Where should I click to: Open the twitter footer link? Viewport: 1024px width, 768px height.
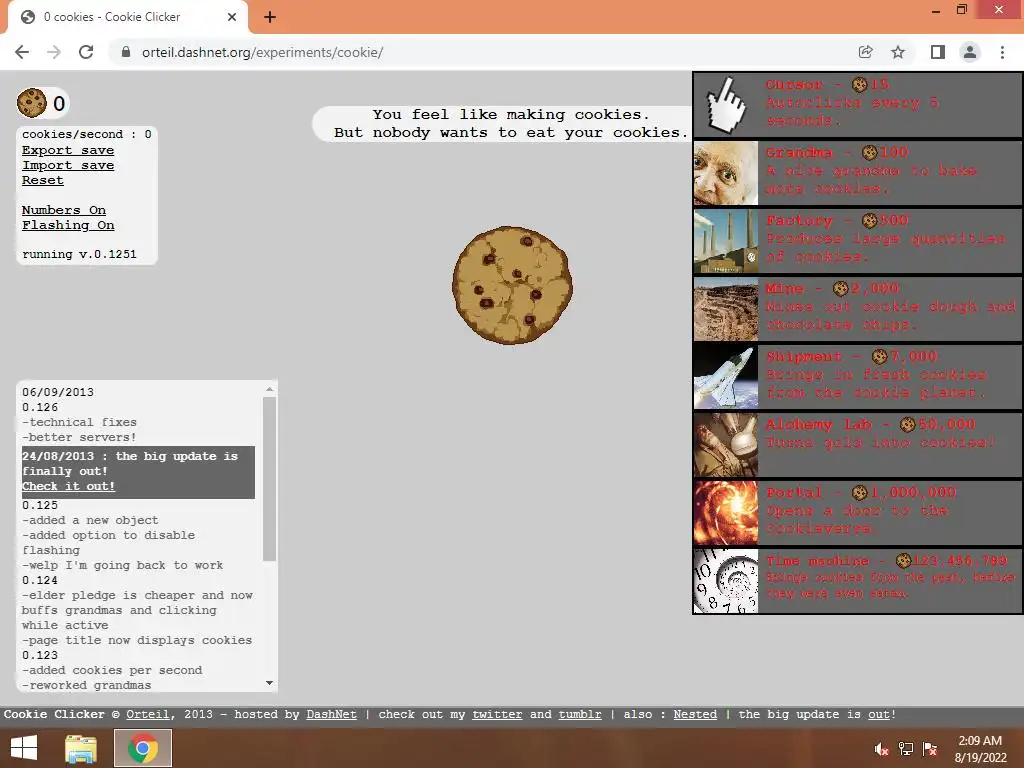pyautogui.click(x=497, y=714)
